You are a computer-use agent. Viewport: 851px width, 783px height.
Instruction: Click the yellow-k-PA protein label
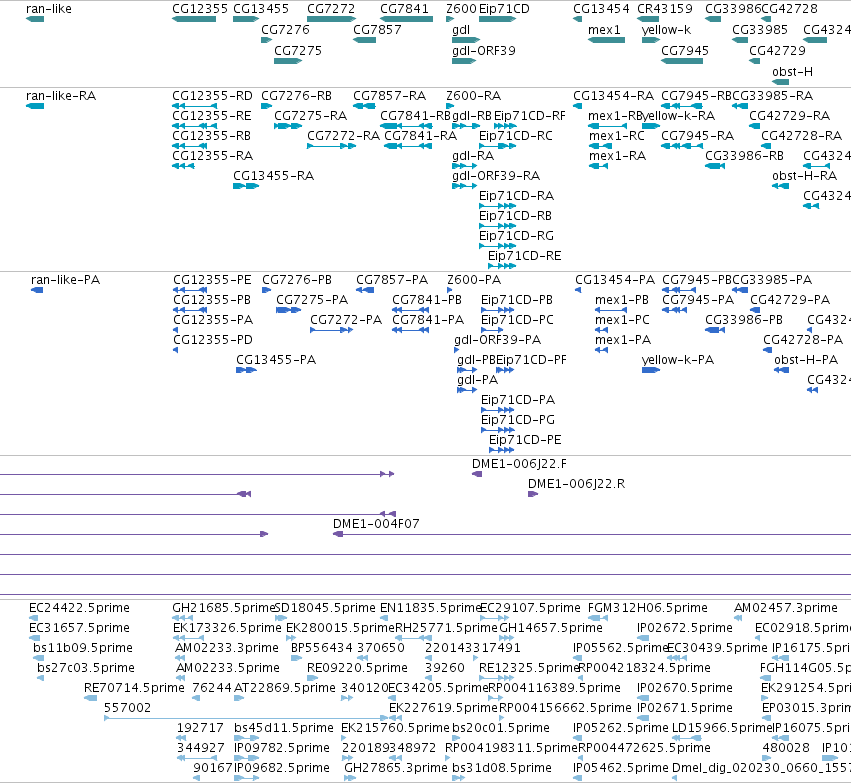pos(677,360)
